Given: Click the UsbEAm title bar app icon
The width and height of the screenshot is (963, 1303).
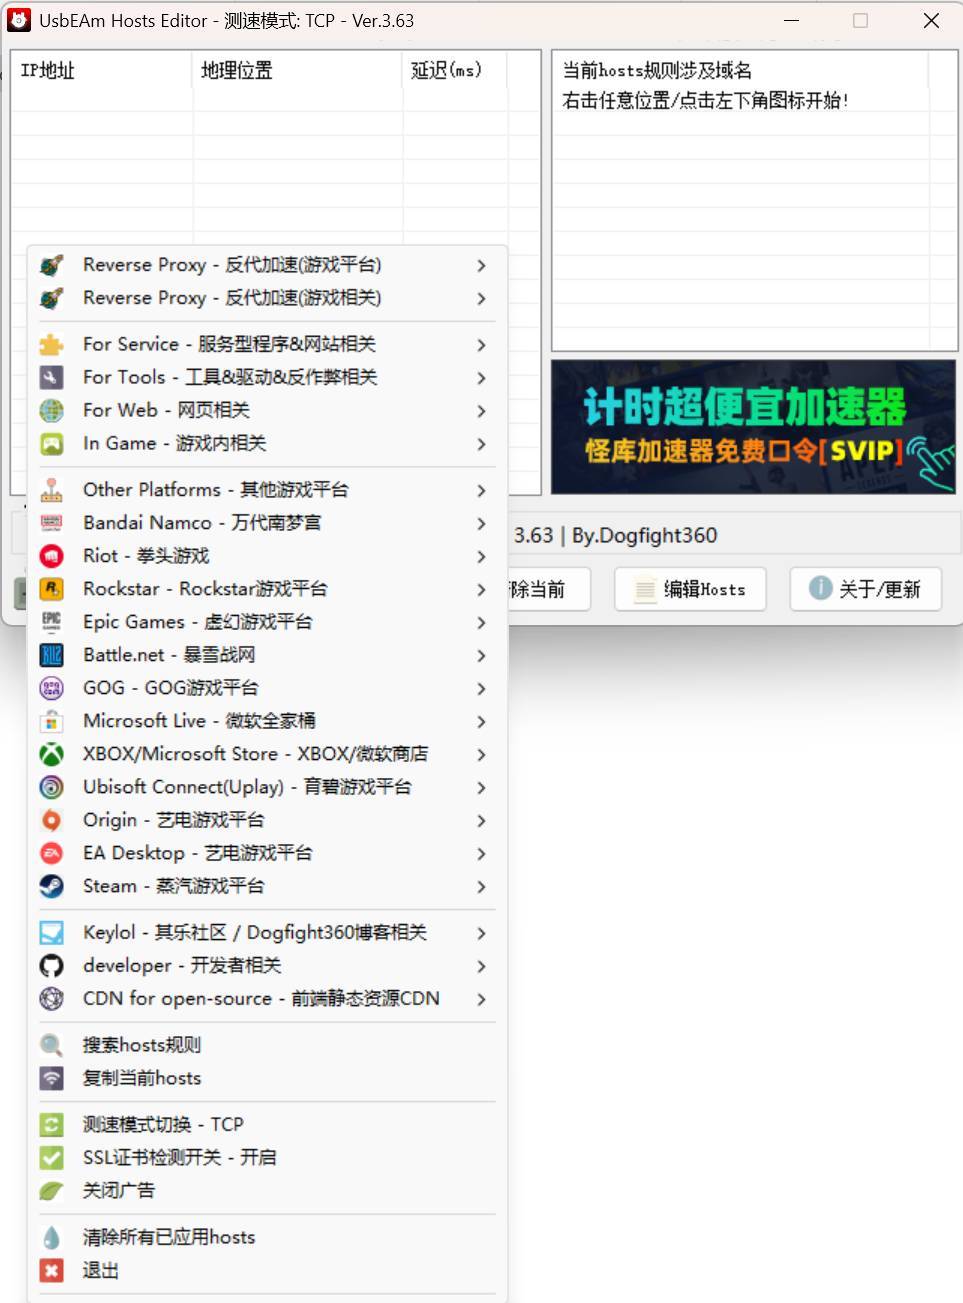Looking at the screenshot, I should pos(19,20).
